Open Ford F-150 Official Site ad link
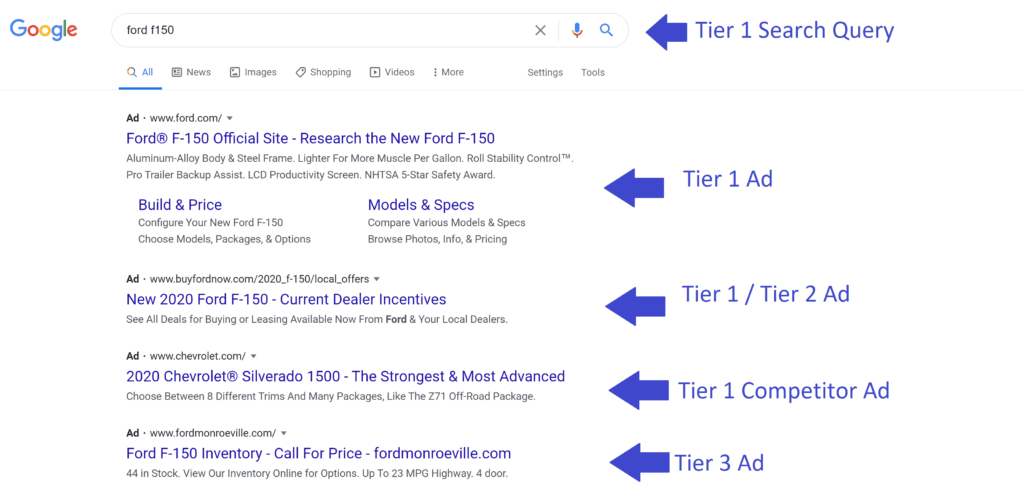The image size is (1024, 490). click(x=310, y=138)
